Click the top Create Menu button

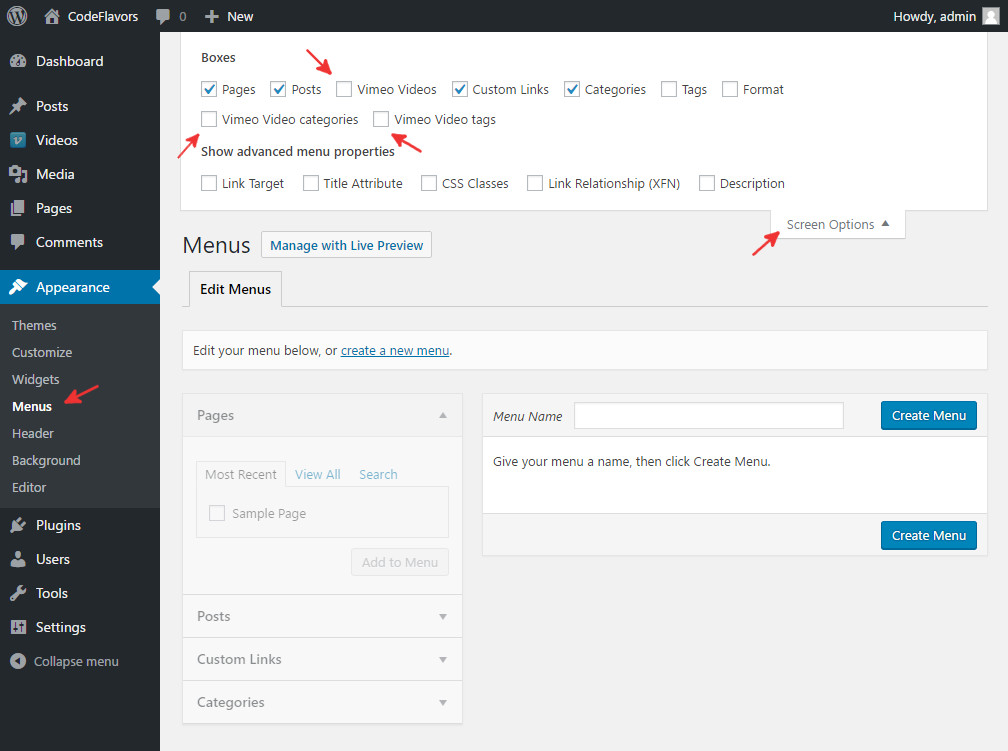(x=928, y=415)
